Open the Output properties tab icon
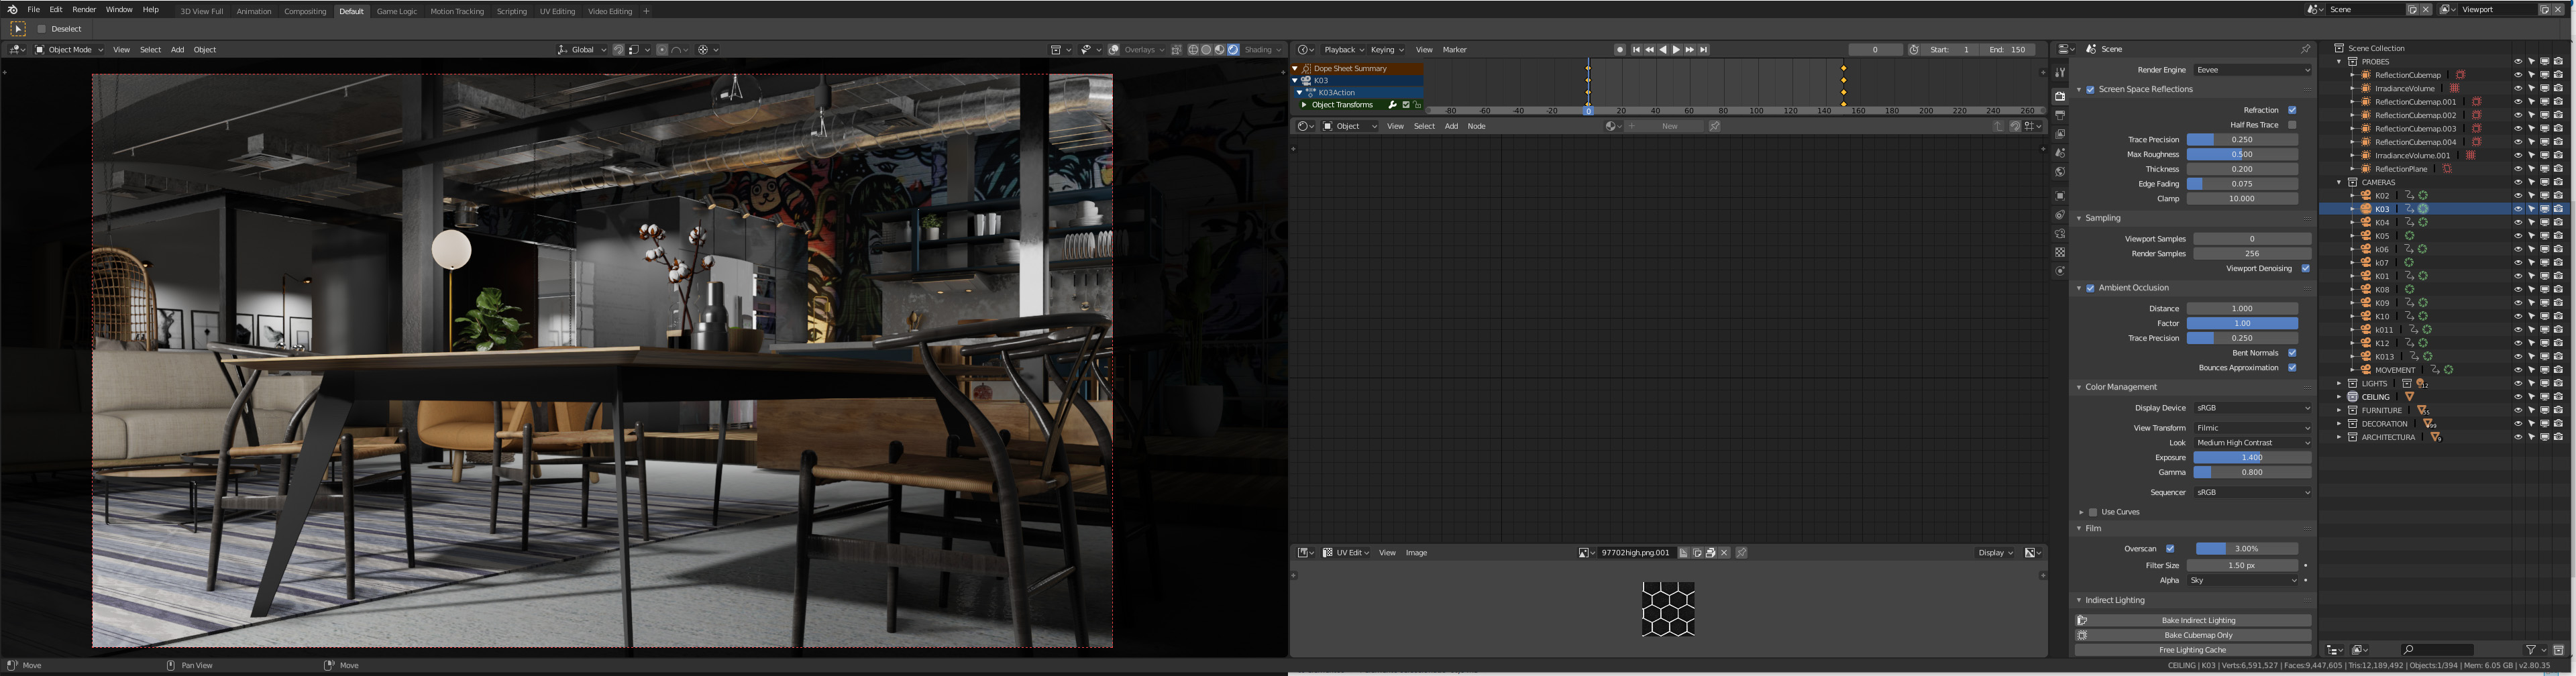The width and height of the screenshot is (2576, 676). 2060,115
